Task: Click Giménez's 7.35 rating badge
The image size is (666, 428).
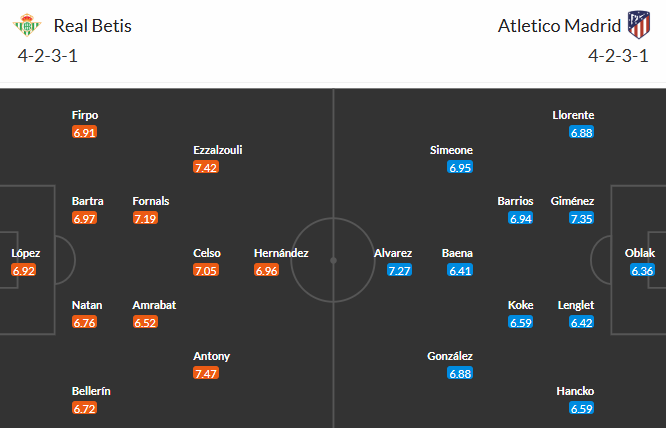Action: (582, 218)
